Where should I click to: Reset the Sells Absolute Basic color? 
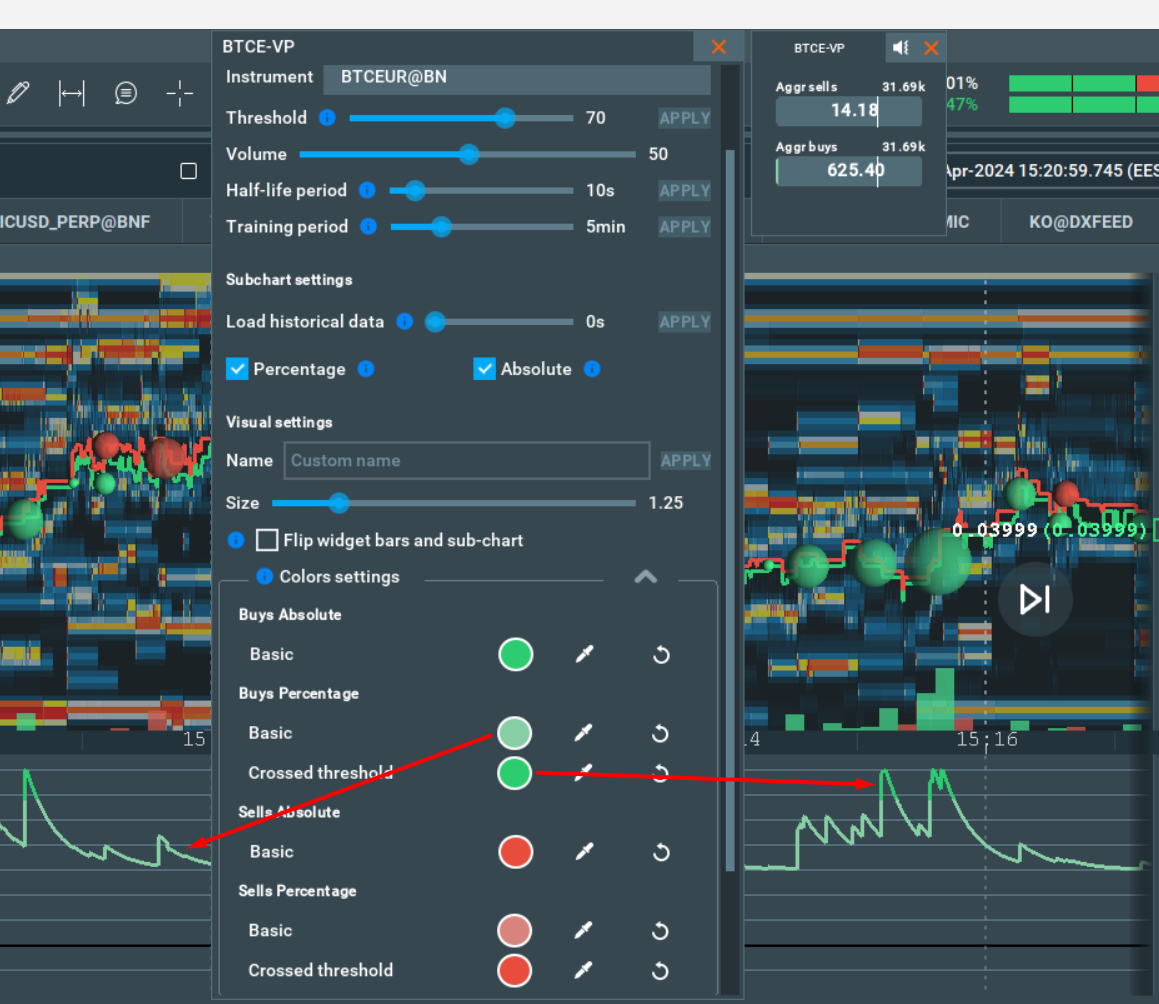659,851
